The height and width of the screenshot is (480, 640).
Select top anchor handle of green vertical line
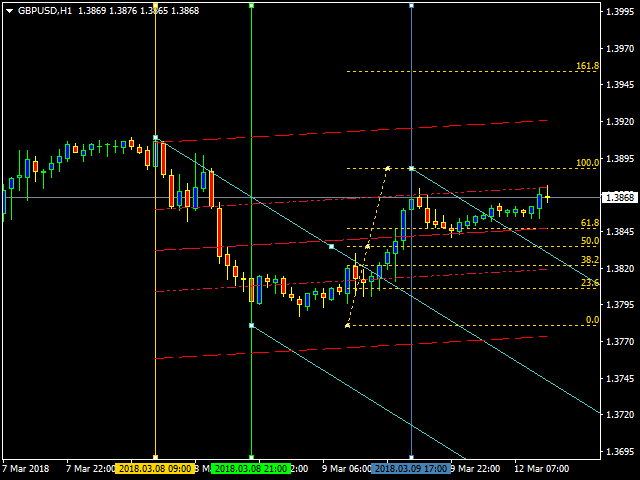251,6
